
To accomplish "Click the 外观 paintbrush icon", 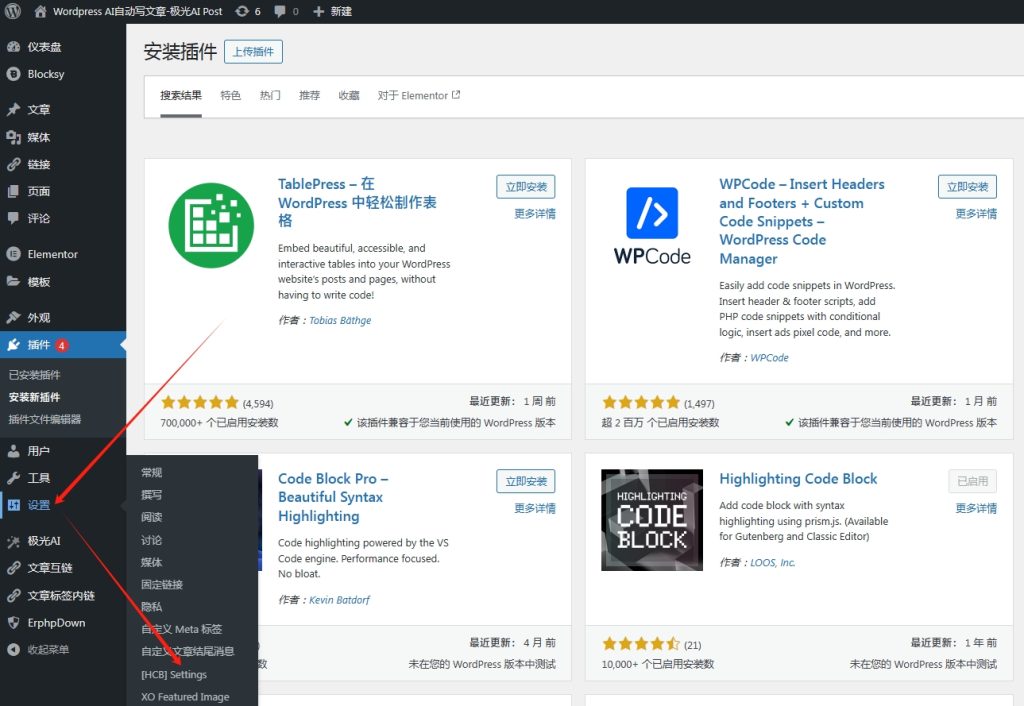I will 13,317.
